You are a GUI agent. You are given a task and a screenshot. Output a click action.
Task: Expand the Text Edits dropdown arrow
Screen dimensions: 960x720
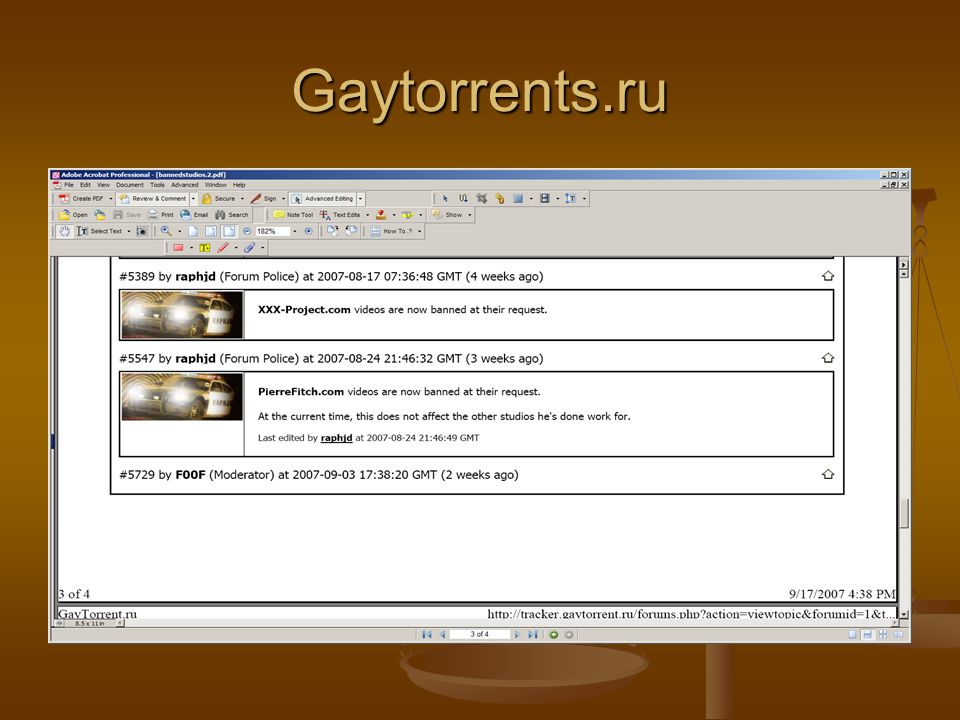[x=367, y=215]
